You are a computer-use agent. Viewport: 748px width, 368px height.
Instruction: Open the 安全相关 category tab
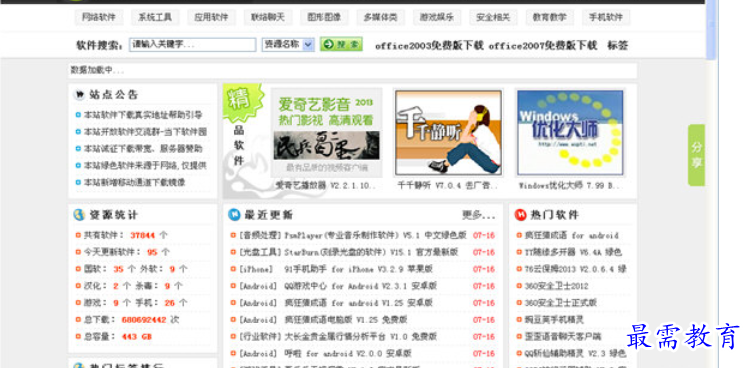tap(493, 18)
